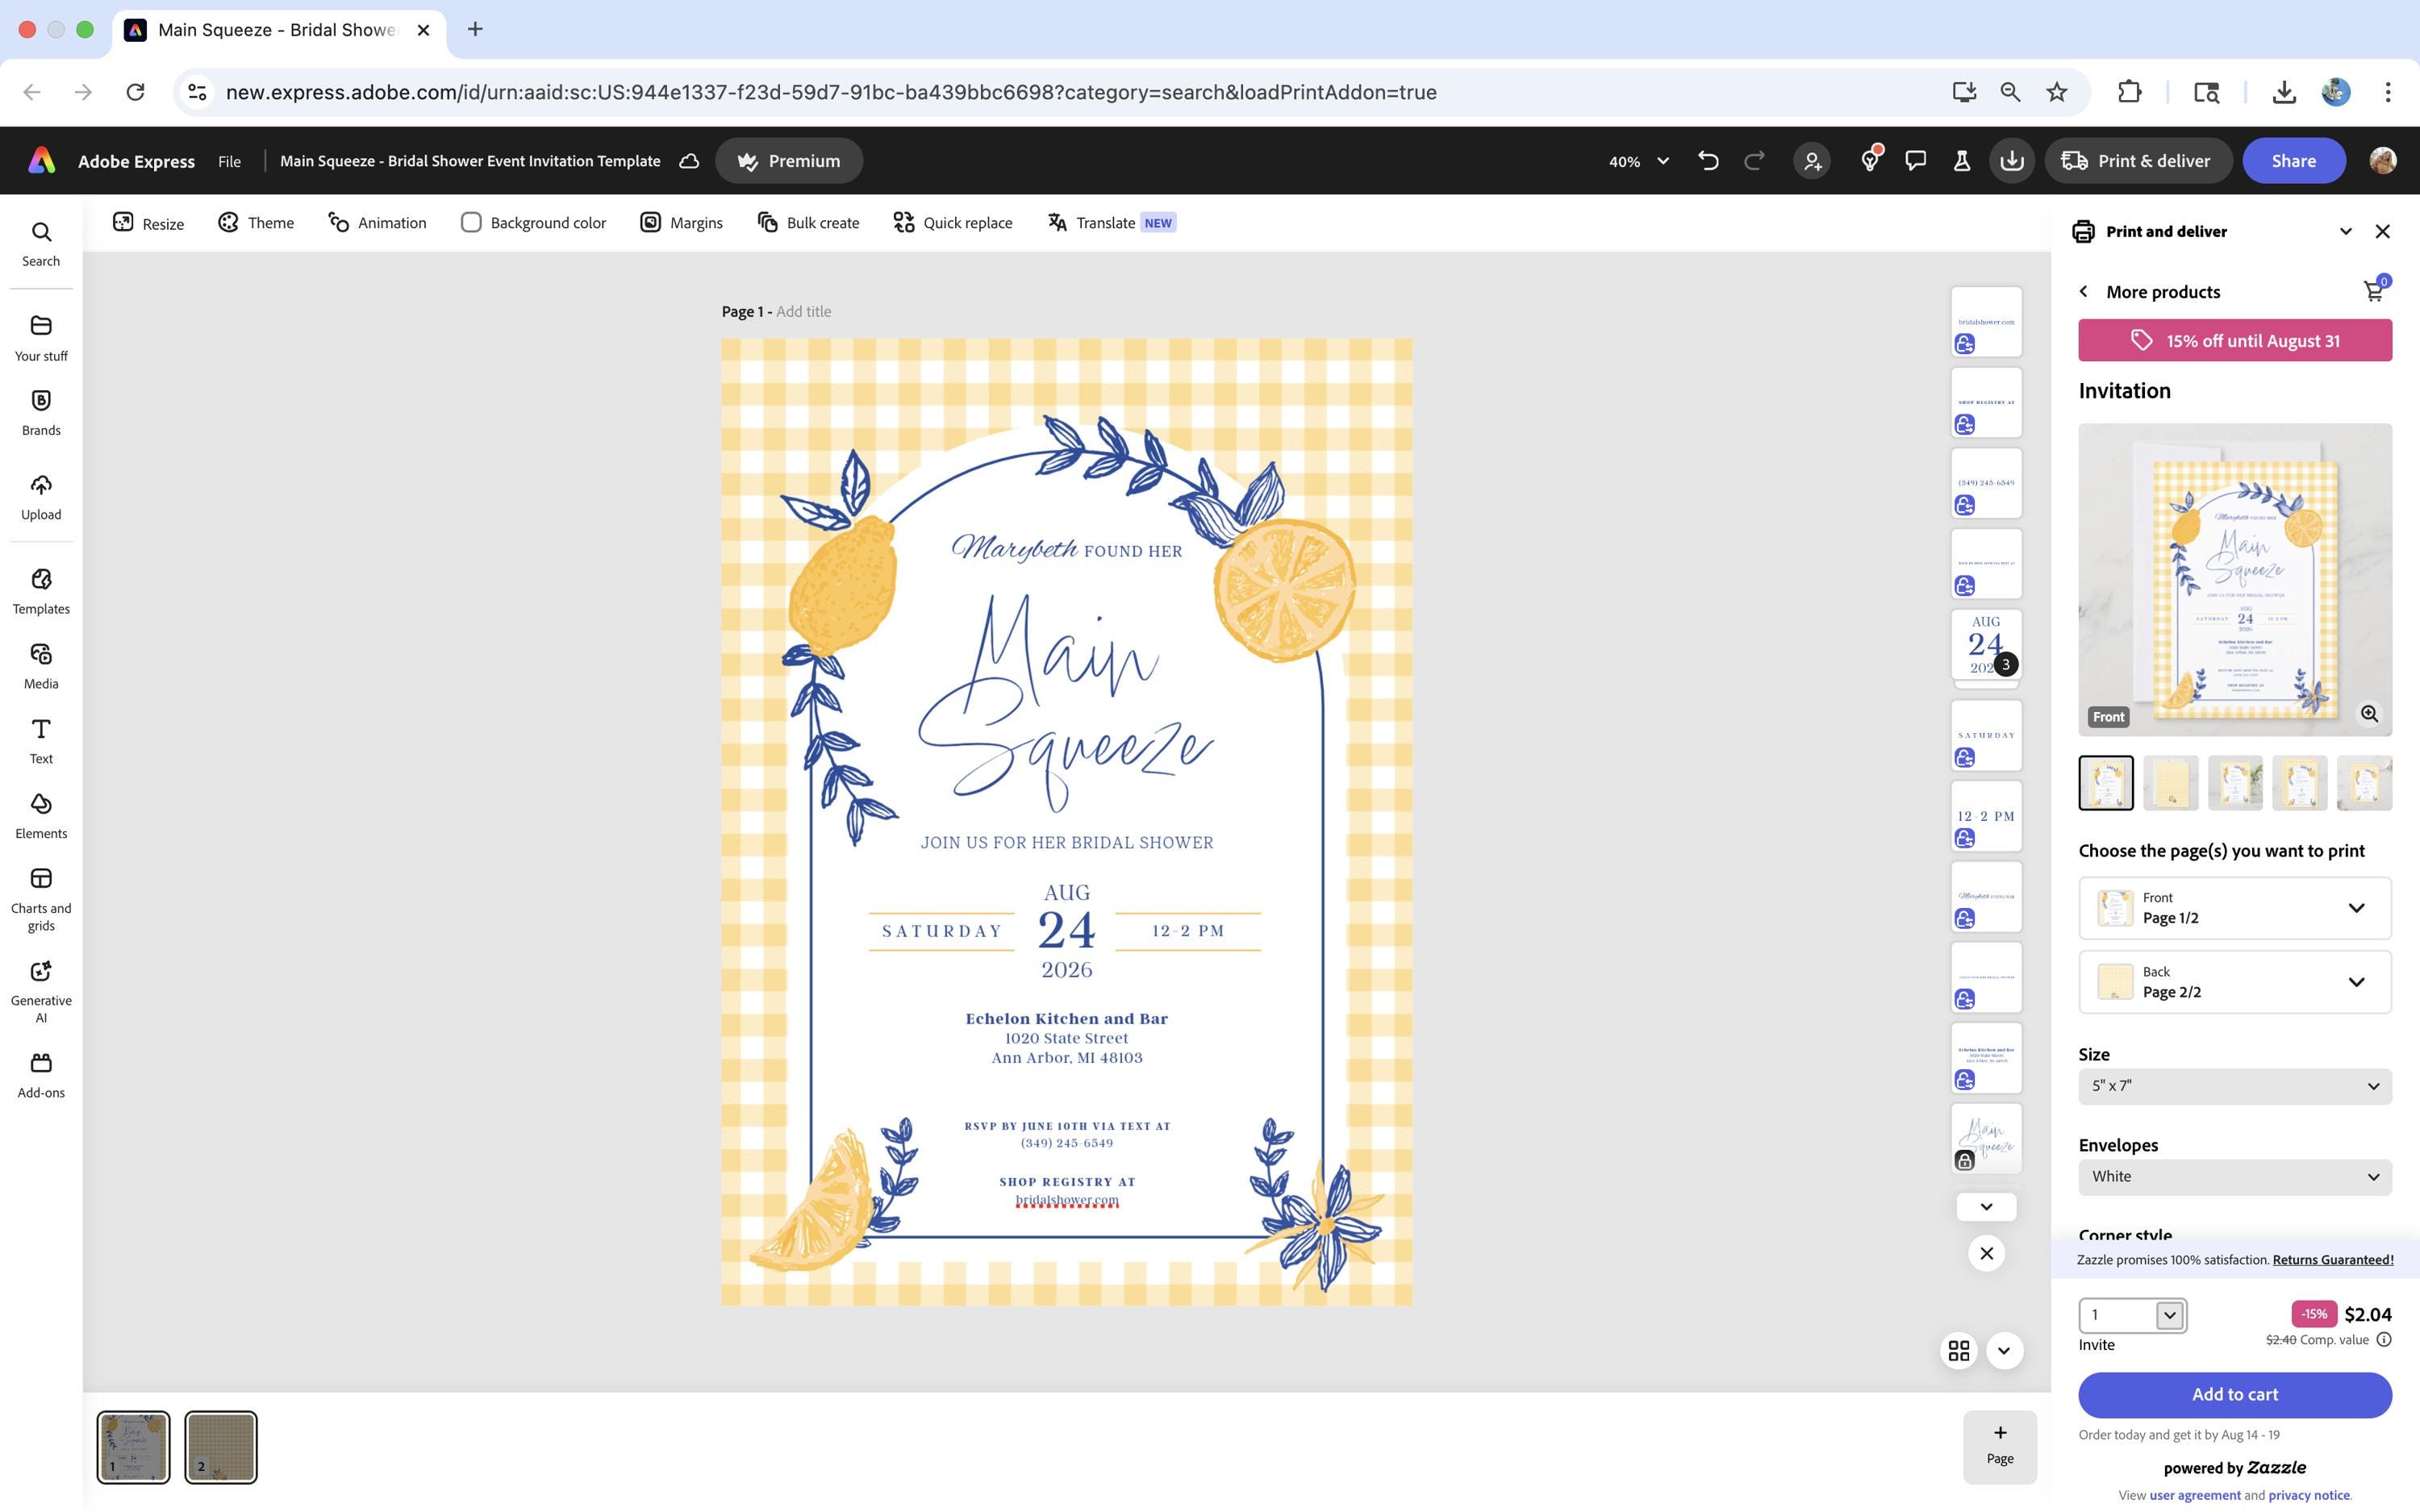Open the Envelopes White dropdown
The width and height of the screenshot is (2420, 1512).
click(x=2235, y=1177)
